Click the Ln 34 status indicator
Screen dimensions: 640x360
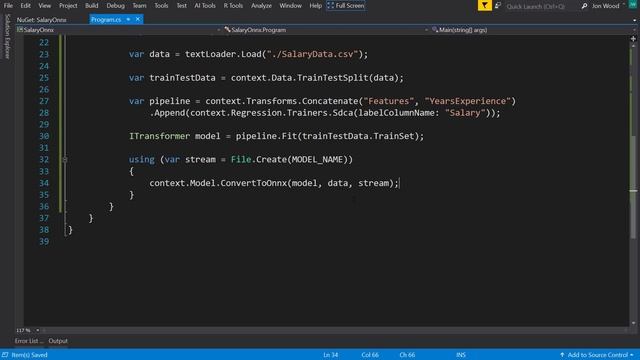331,355
